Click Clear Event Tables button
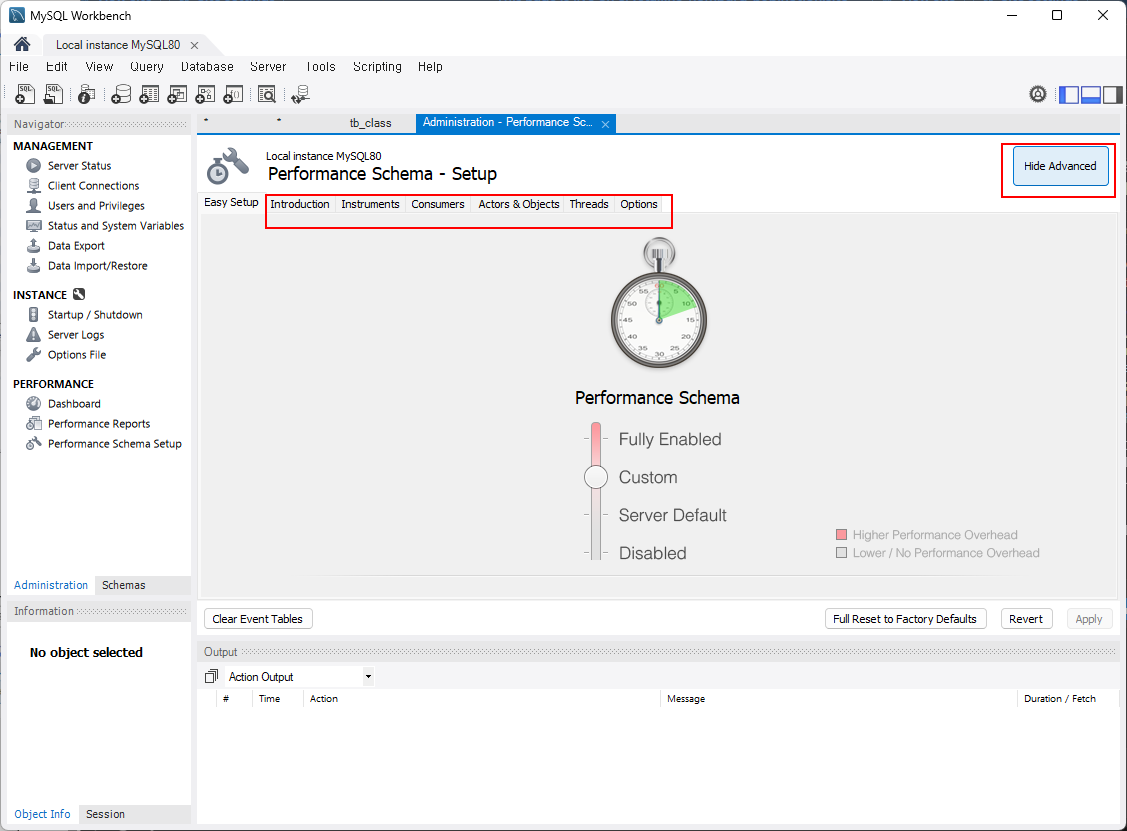 (x=258, y=619)
